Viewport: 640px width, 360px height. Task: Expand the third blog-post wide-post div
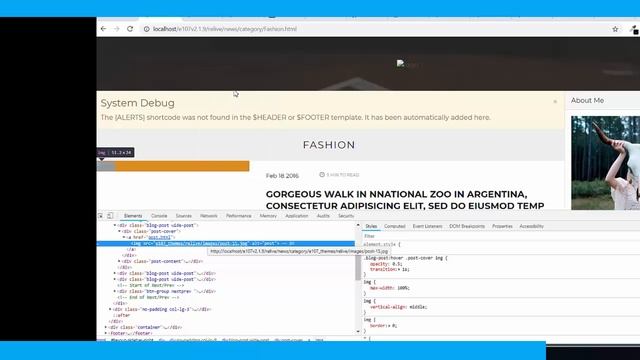coord(115,280)
